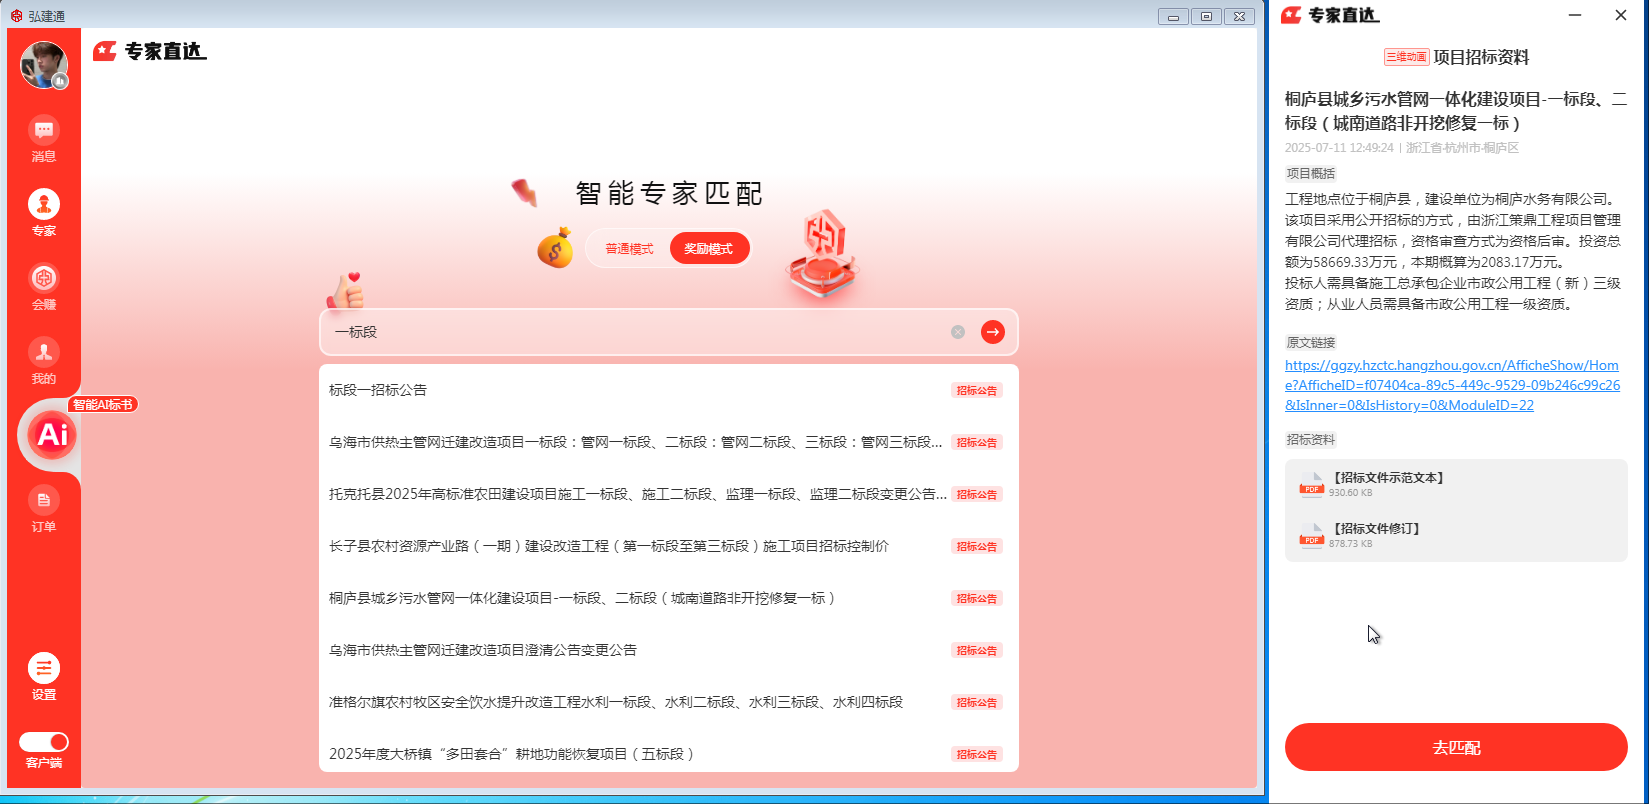Minimize the 项目招标资料 side panel
Image resolution: width=1649 pixels, height=804 pixels.
[1575, 15]
